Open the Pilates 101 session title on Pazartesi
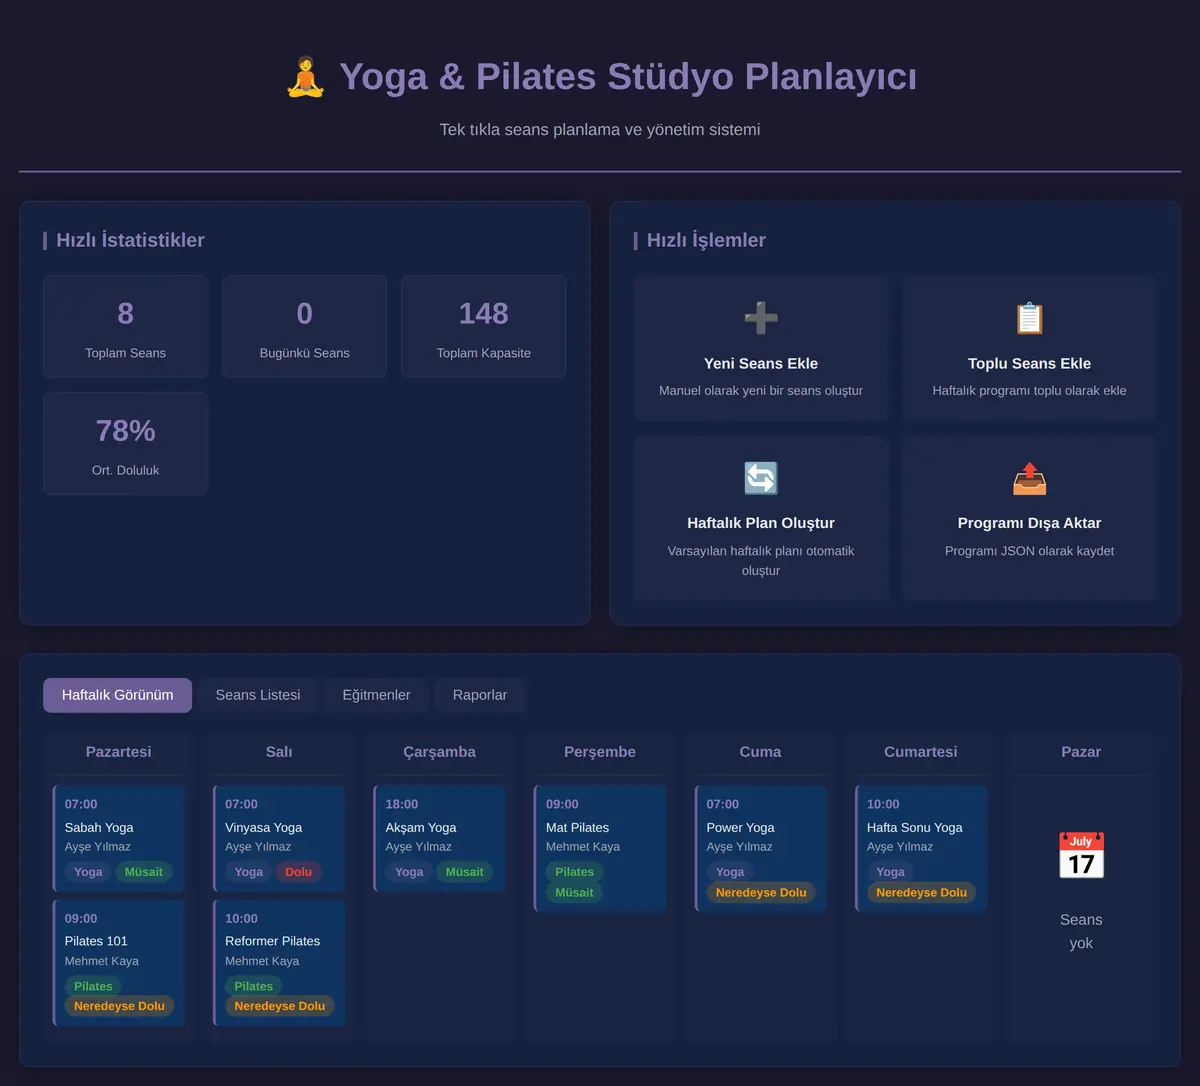1200x1086 pixels. [96, 941]
